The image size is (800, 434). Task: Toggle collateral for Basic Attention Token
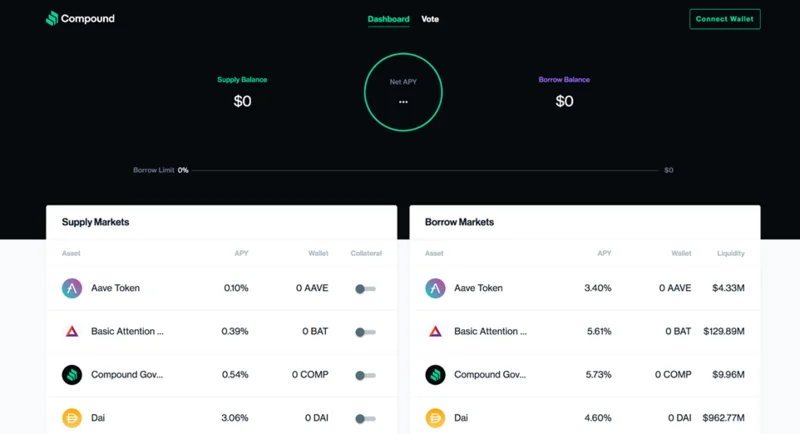(365, 332)
